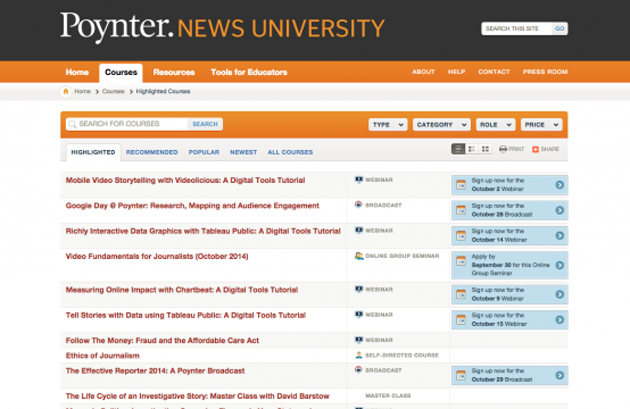Click webinar icon beside Follow The Money
The width and height of the screenshot is (630, 409).
pos(359,340)
